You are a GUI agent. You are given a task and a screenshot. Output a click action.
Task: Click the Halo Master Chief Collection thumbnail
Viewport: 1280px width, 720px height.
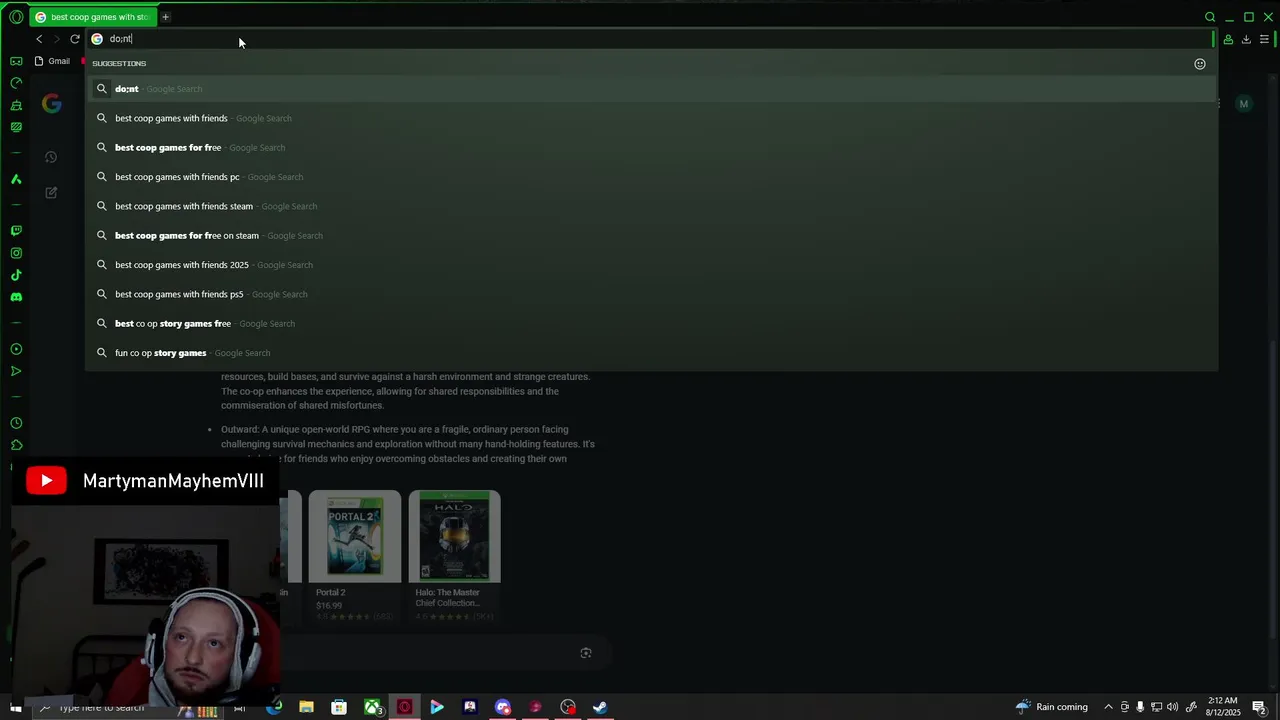[x=454, y=536]
